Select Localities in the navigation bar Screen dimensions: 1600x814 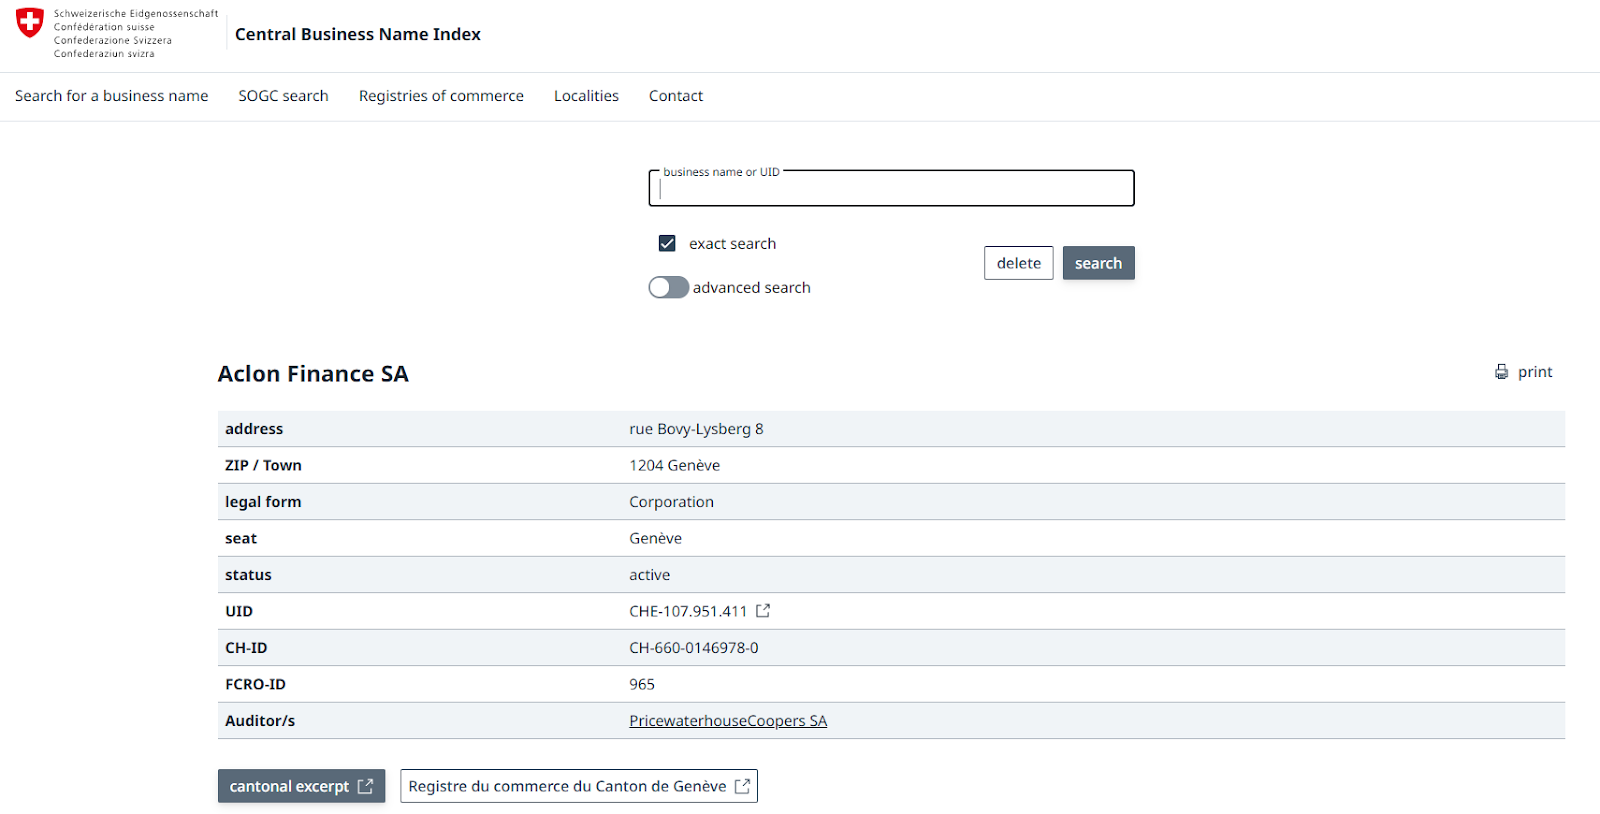click(x=586, y=96)
